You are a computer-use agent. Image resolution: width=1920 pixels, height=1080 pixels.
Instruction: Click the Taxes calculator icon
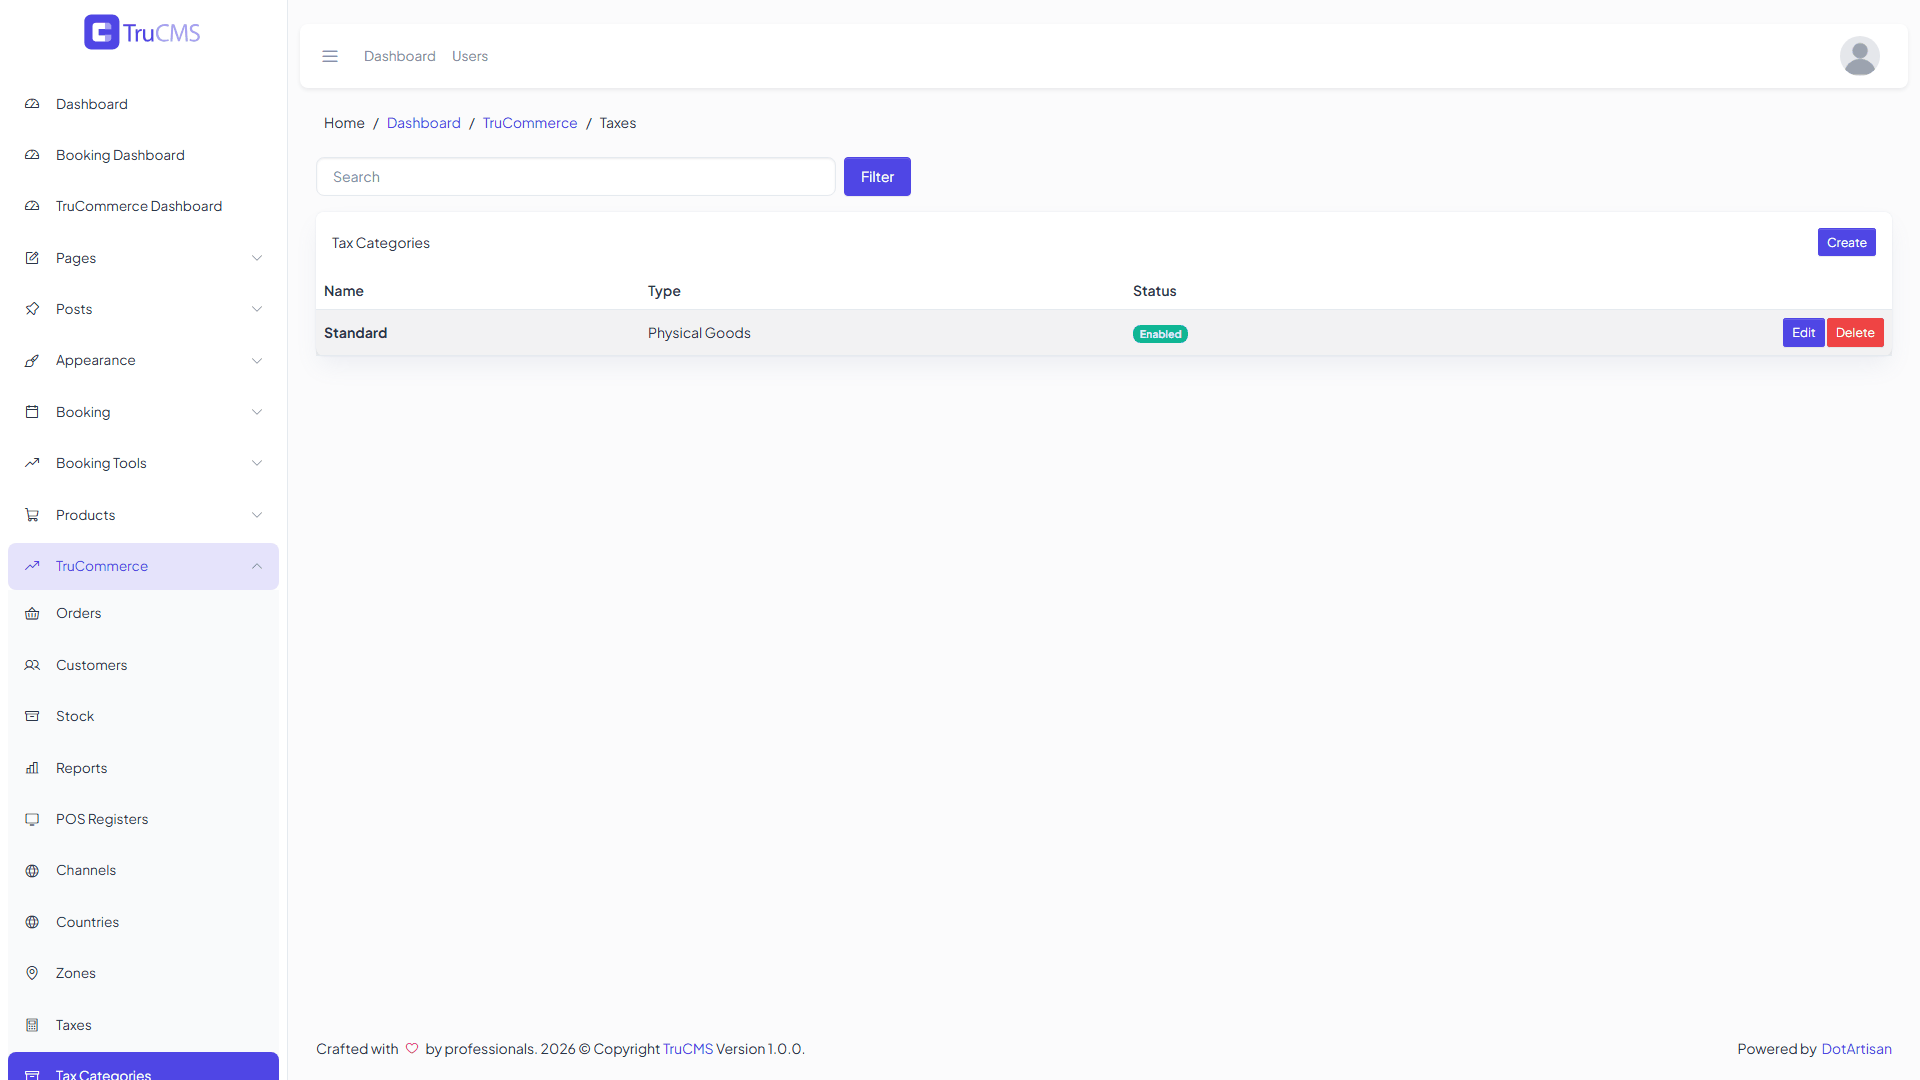32,1025
